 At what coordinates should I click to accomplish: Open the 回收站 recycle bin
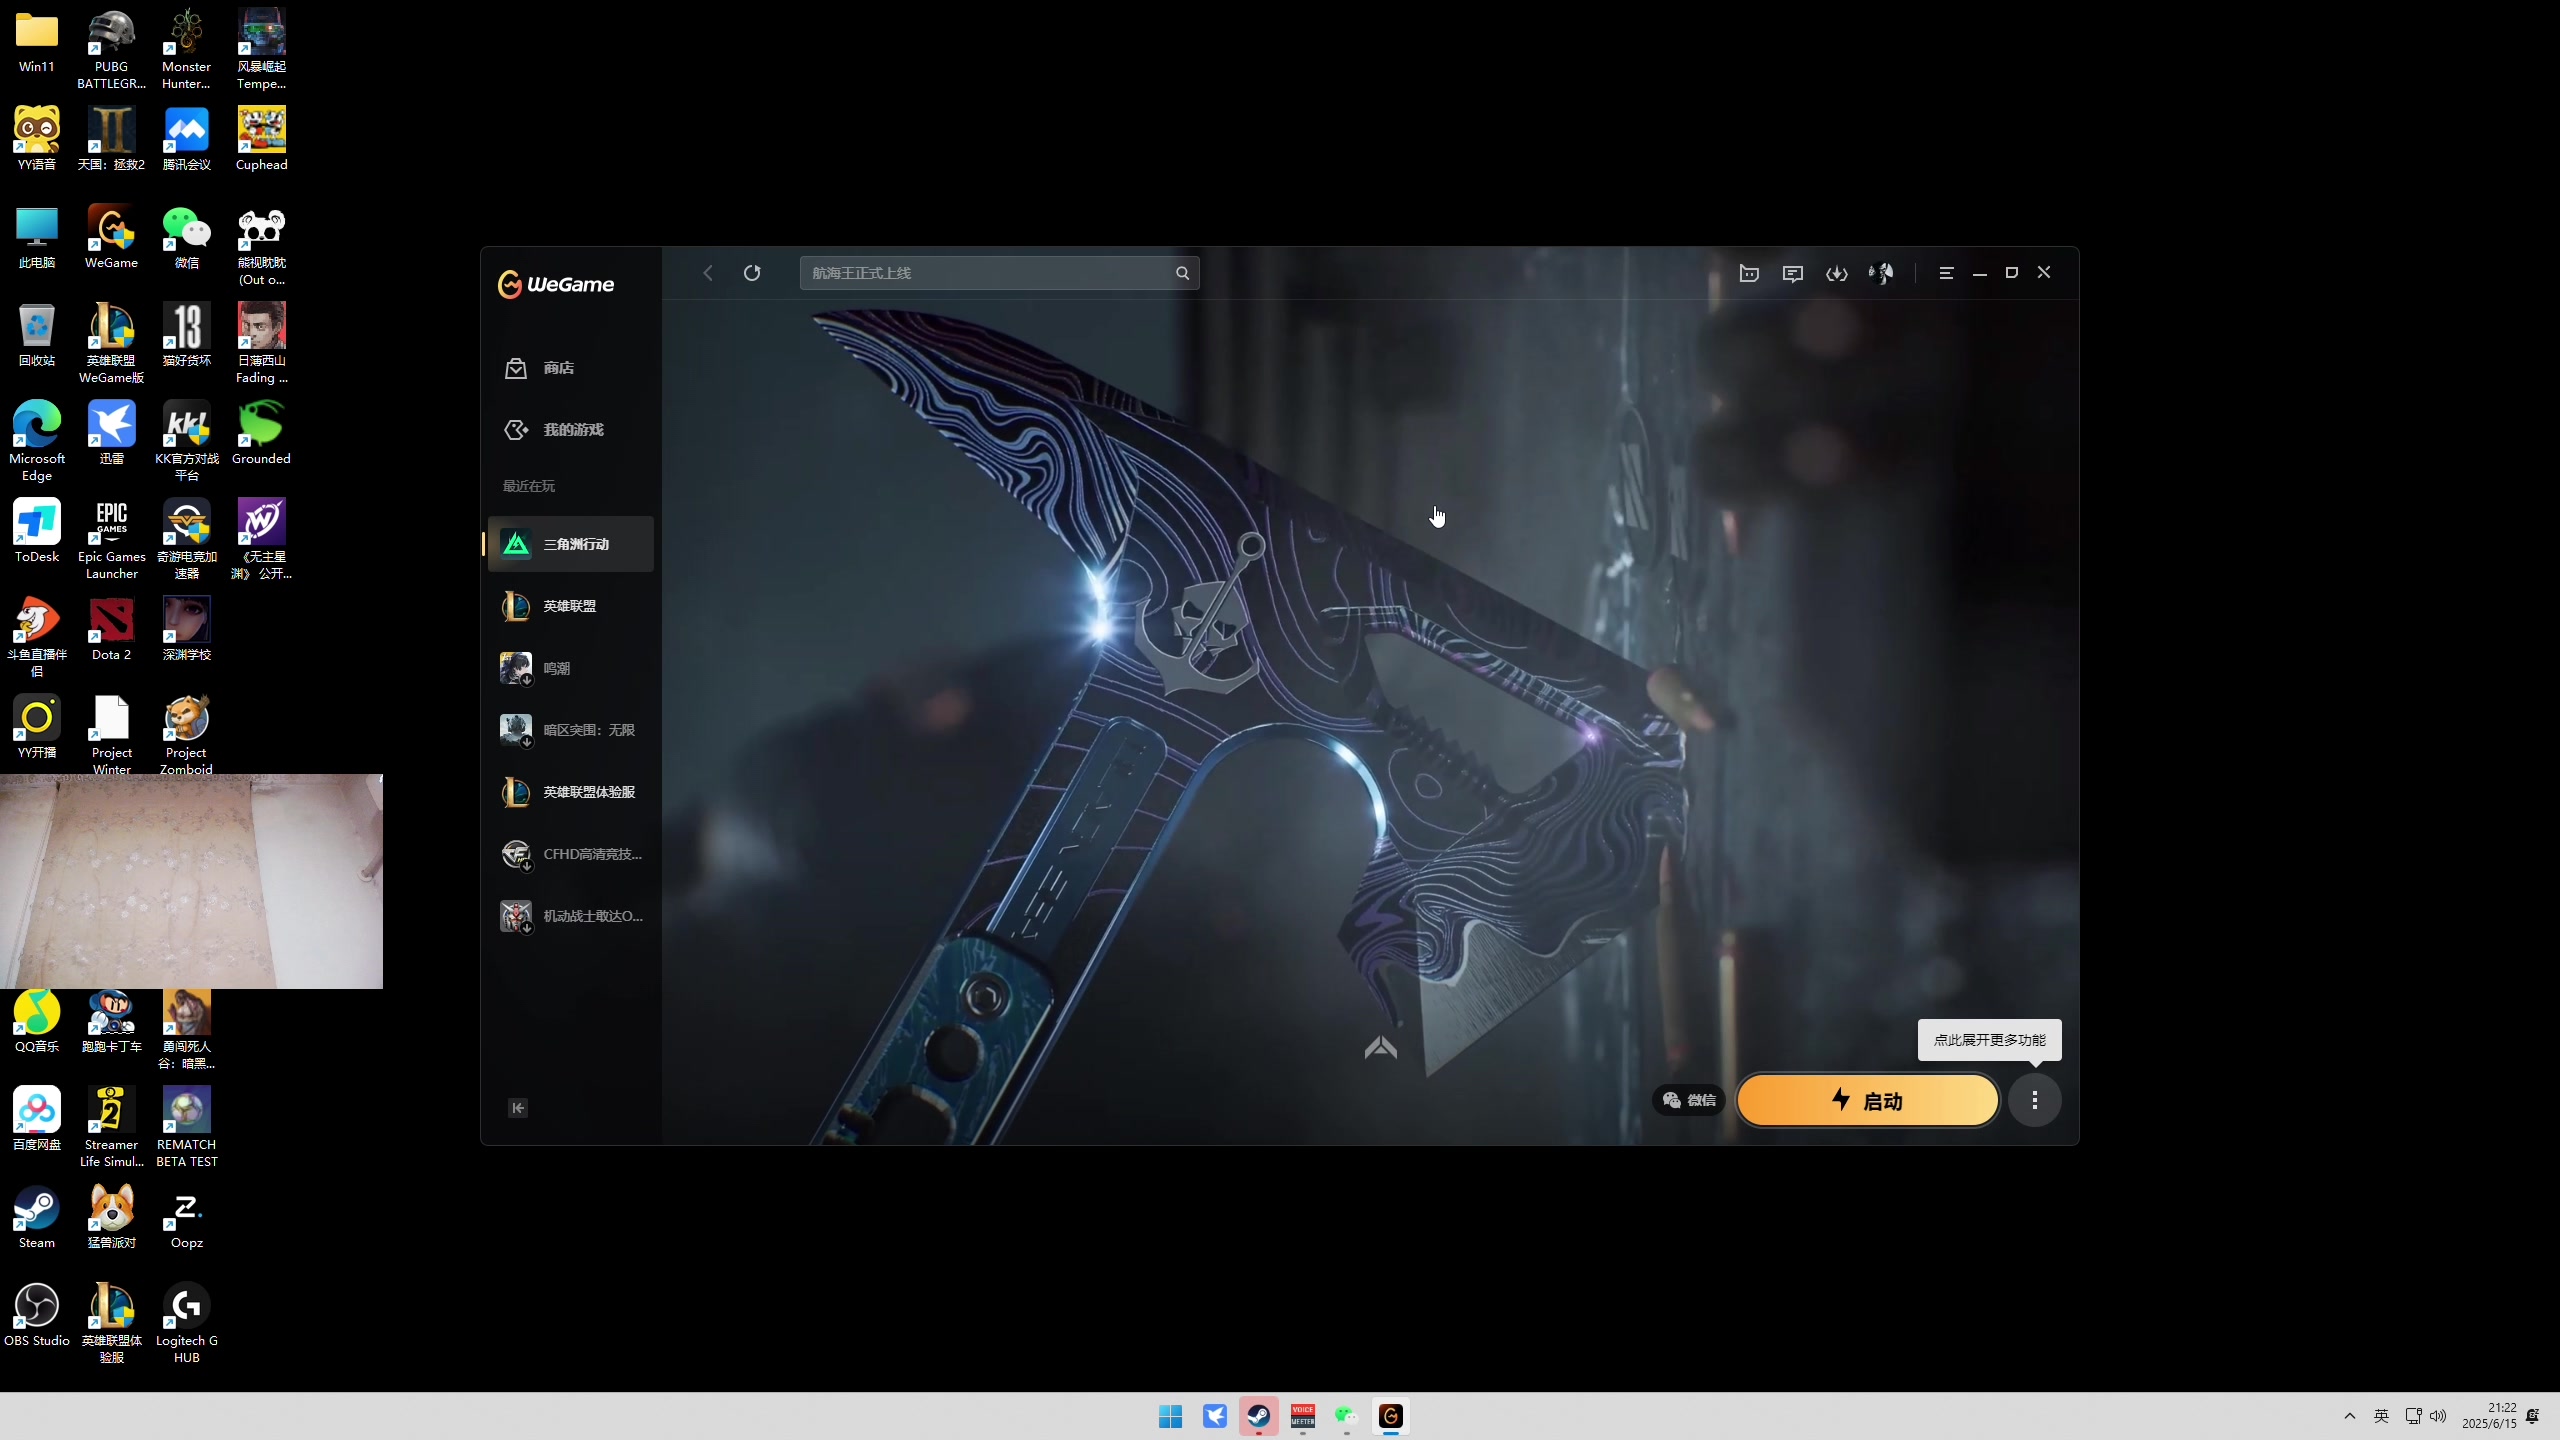pyautogui.click(x=36, y=334)
